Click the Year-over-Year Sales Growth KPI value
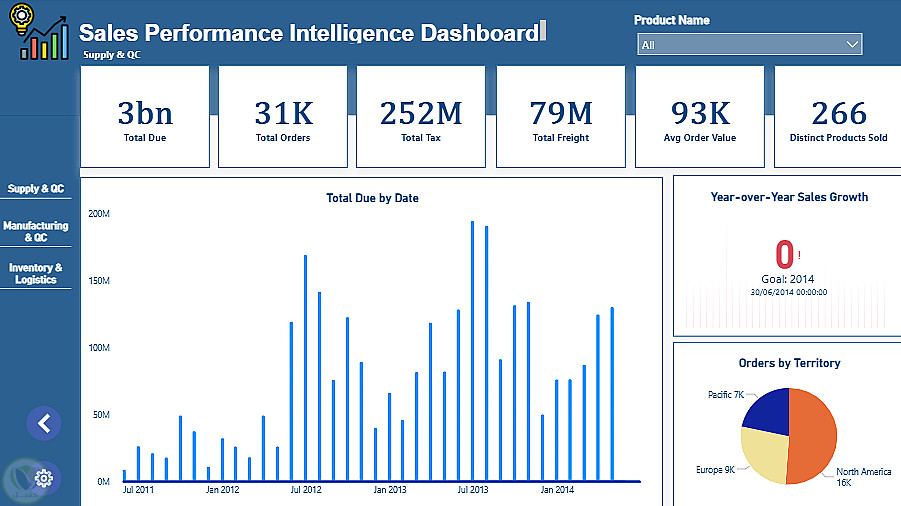This screenshot has width=901, height=506. coord(785,252)
